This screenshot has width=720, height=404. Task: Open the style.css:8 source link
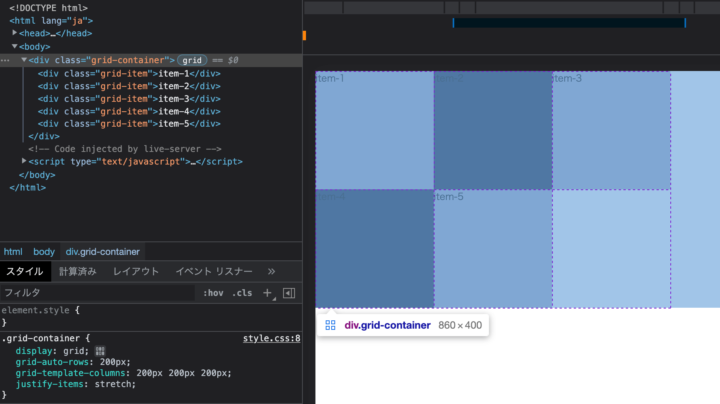tap(271, 338)
